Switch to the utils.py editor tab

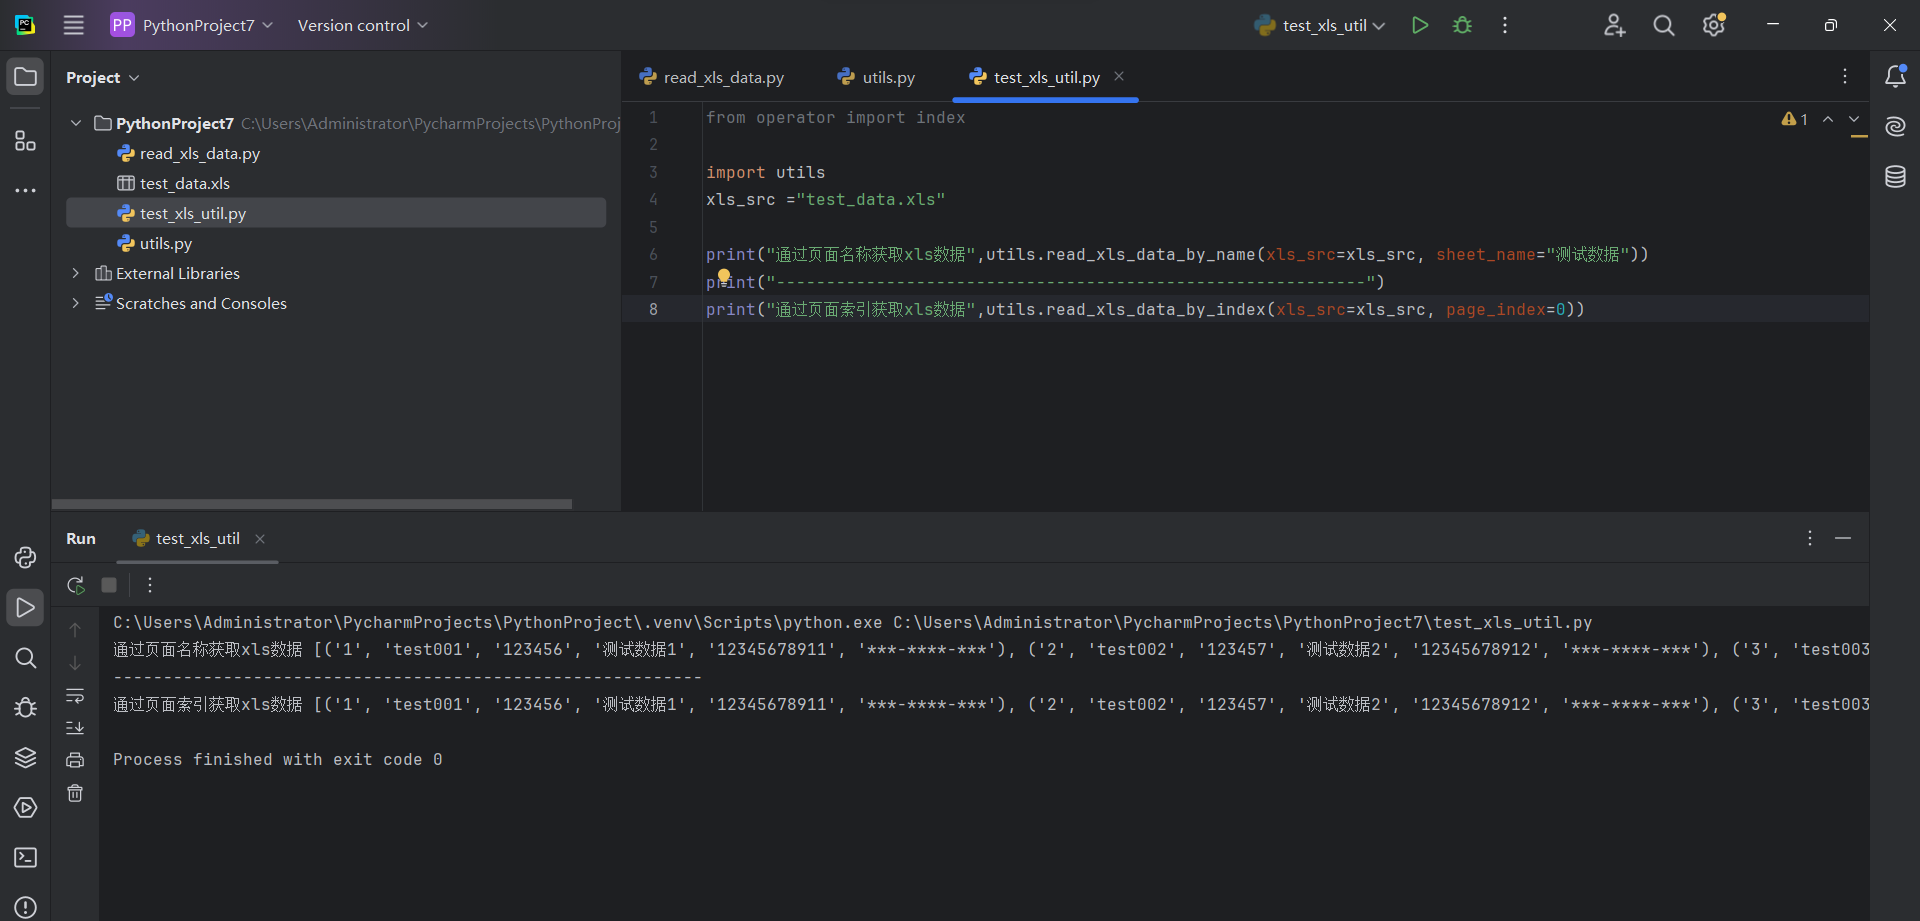click(x=886, y=76)
